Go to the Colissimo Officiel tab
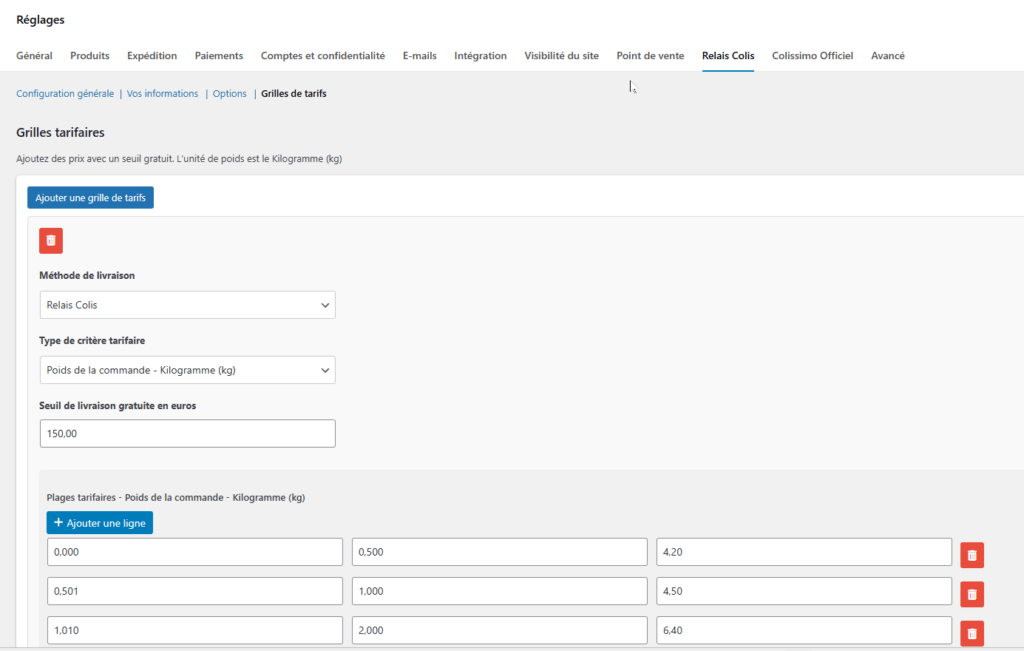Viewport: 1024px width, 651px height. 812,56
